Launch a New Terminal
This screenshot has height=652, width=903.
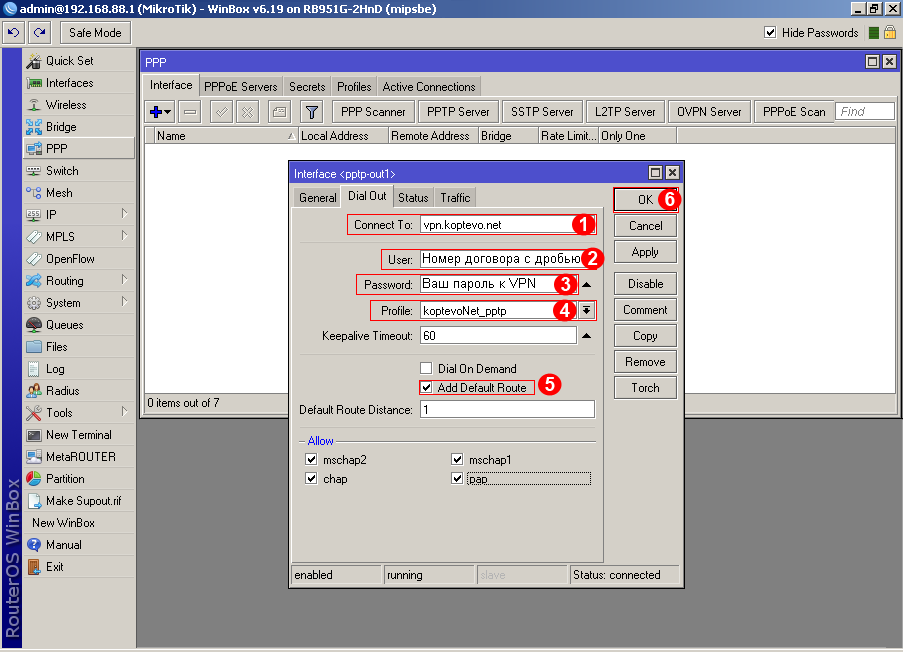[x=79, y=435]
